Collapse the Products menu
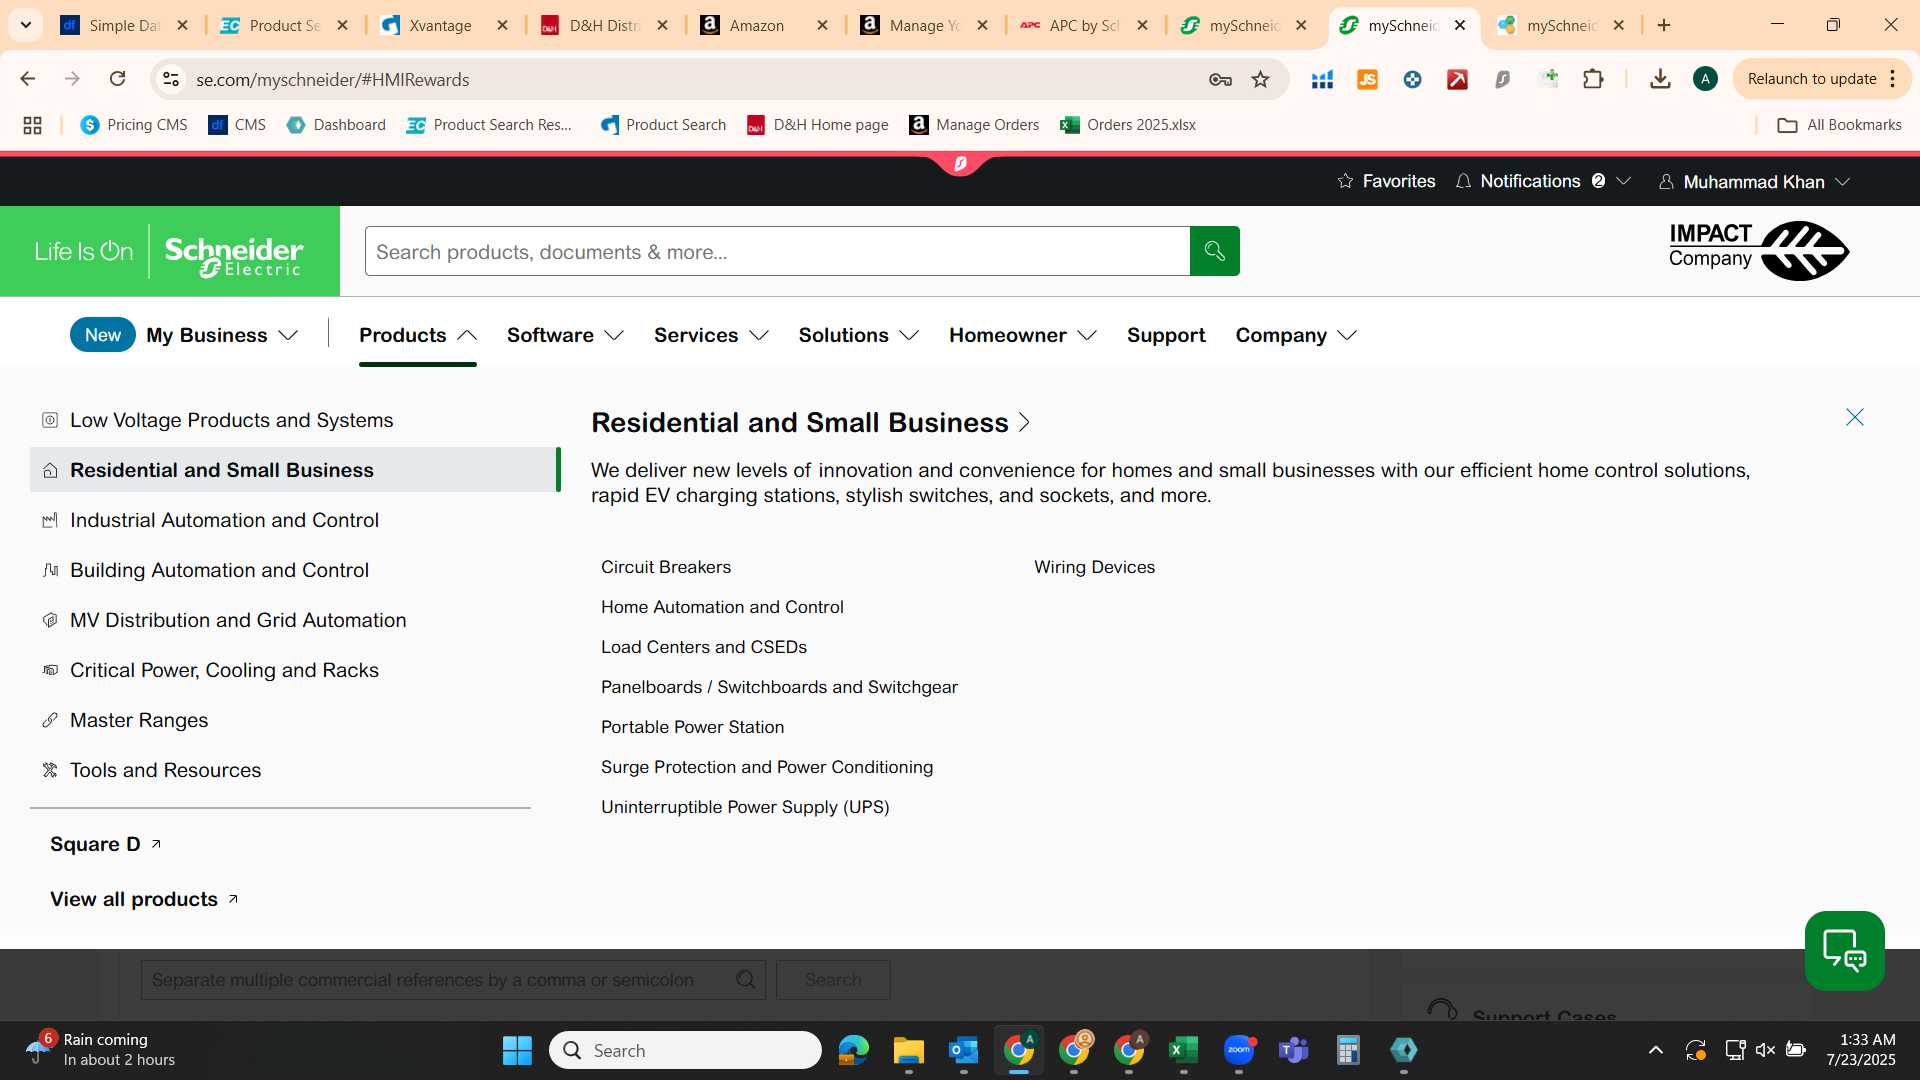 (x=417, y=335)
